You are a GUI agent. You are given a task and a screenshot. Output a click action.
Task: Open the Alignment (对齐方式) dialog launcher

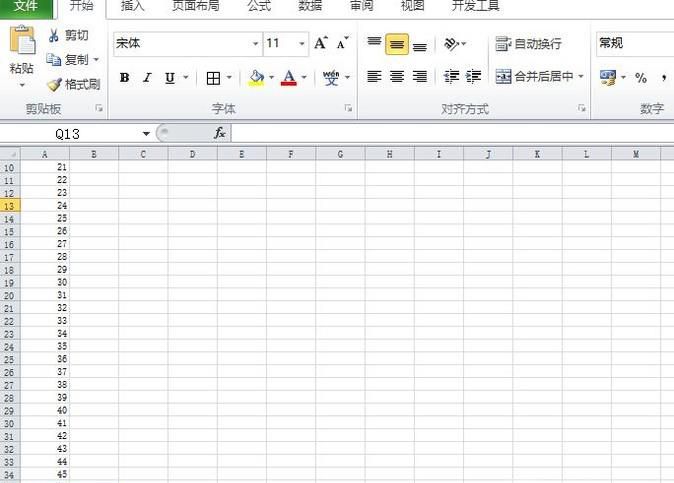(582, 108)
